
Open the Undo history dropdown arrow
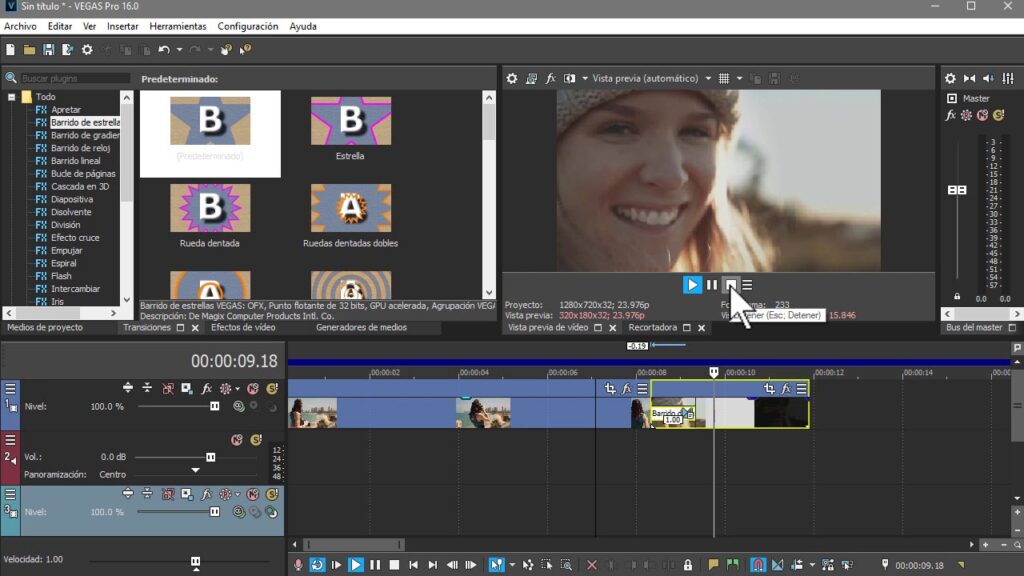point(180,50)
